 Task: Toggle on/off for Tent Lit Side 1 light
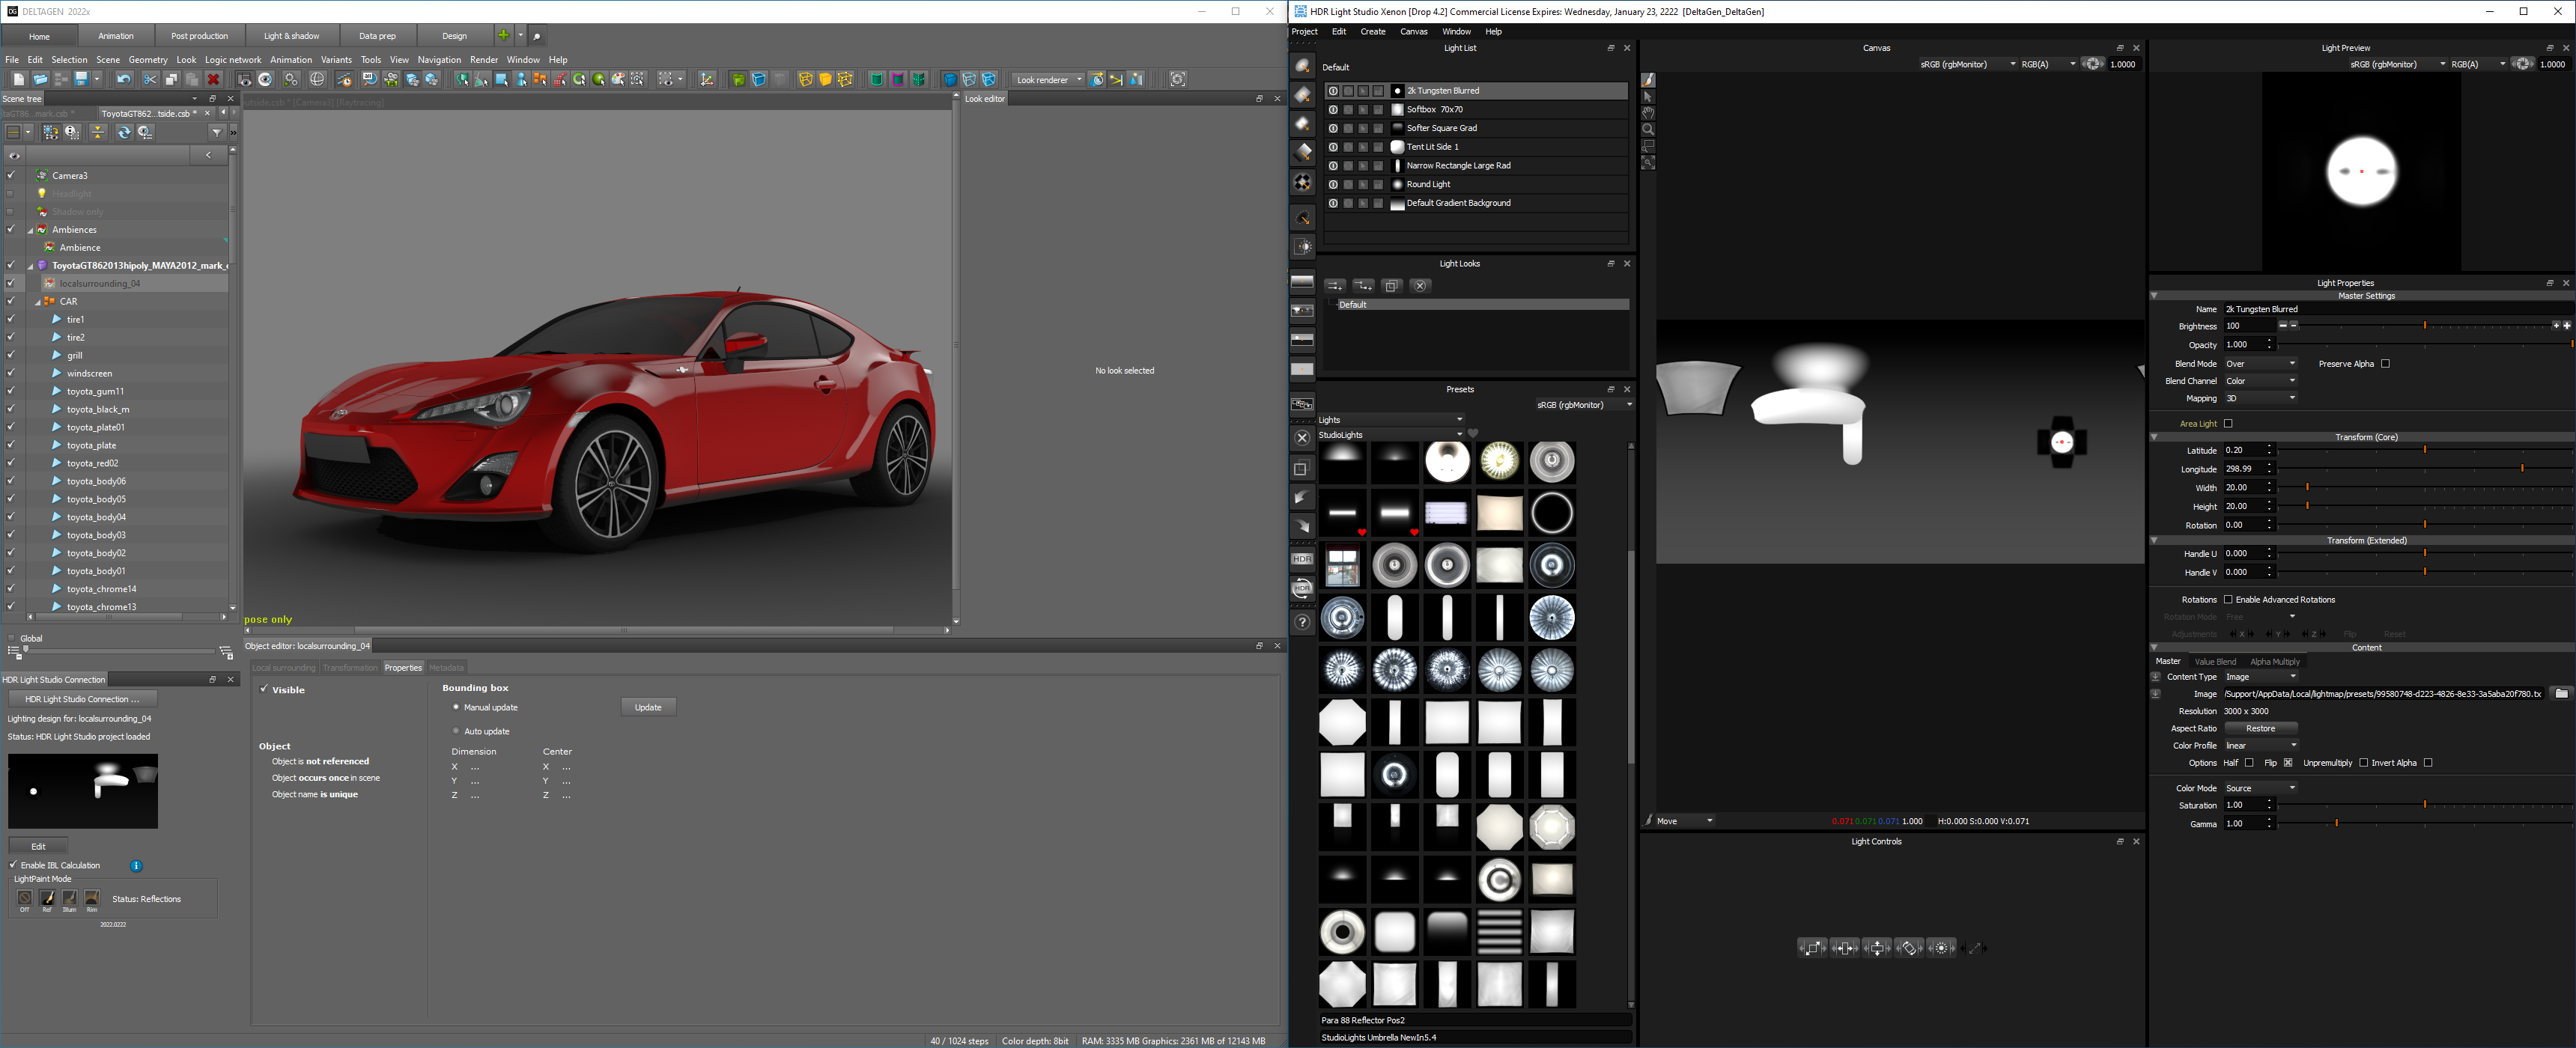[x=1333, y=147]
